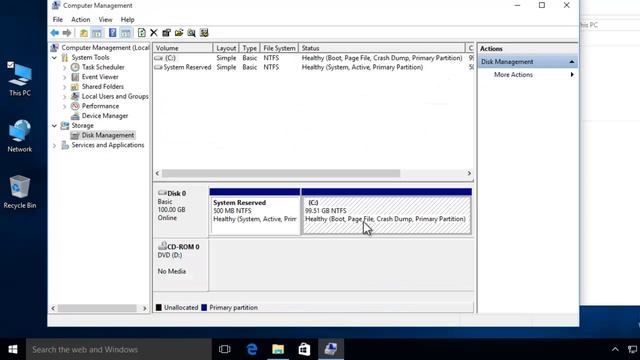This screenshot has height=360, width=640.
Task: Click the last toolbar icon with checkmark
Action: (x=204, y=33)
